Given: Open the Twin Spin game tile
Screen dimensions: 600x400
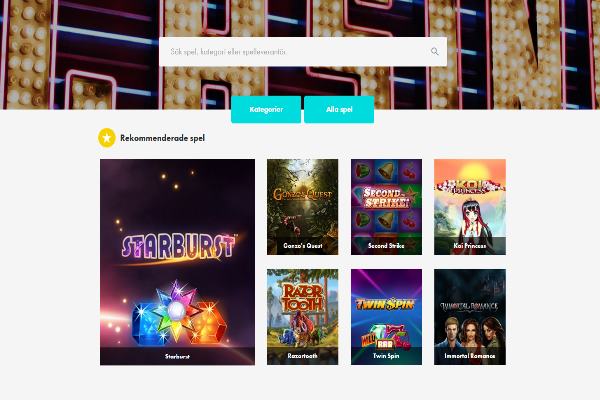Looking at the screenshot, I should (x=386, y=317).
